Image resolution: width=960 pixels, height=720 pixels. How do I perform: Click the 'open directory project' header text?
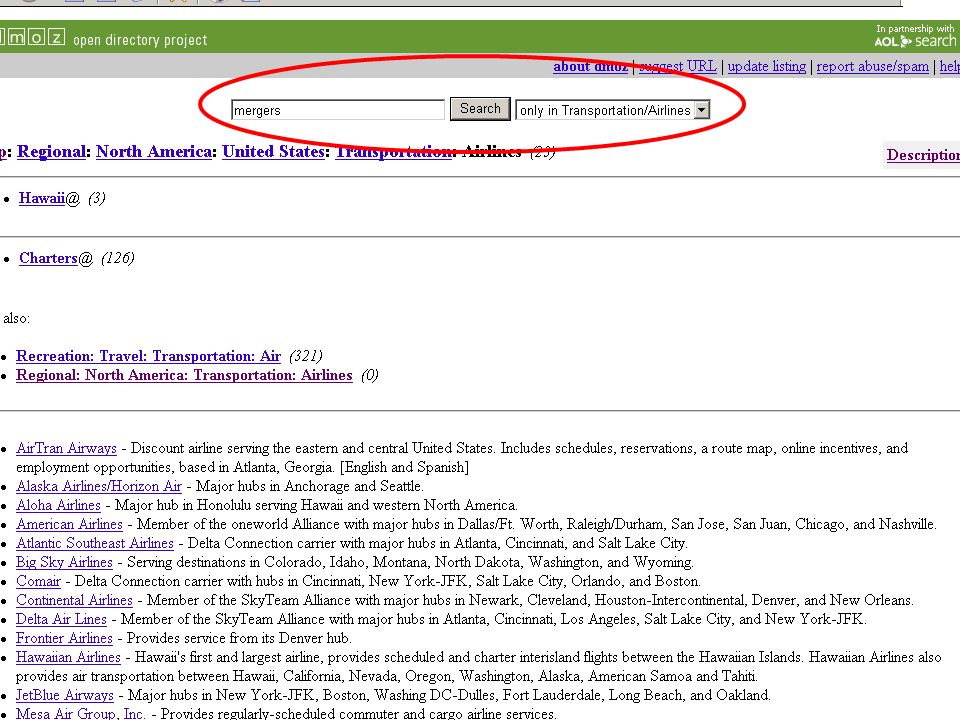[140, 40]
